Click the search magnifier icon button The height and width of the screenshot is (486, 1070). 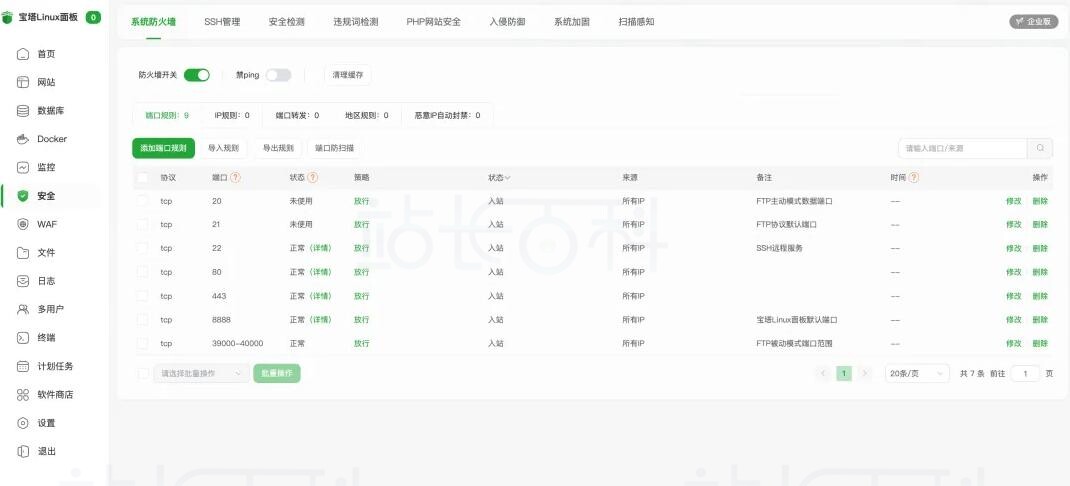(1040, 148)
